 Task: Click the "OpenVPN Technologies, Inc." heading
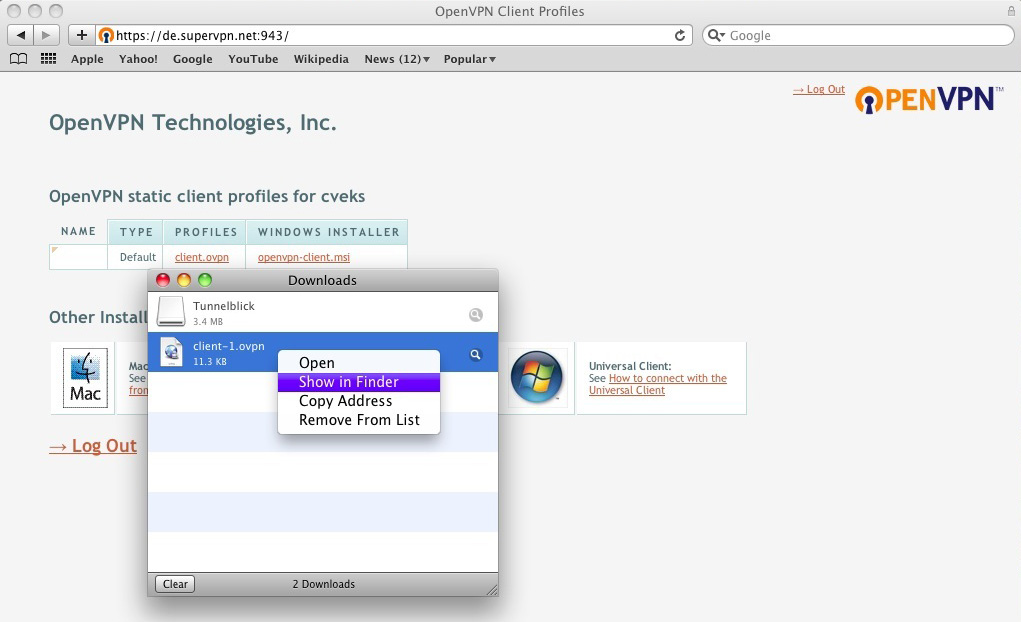[x=193, y=122]
